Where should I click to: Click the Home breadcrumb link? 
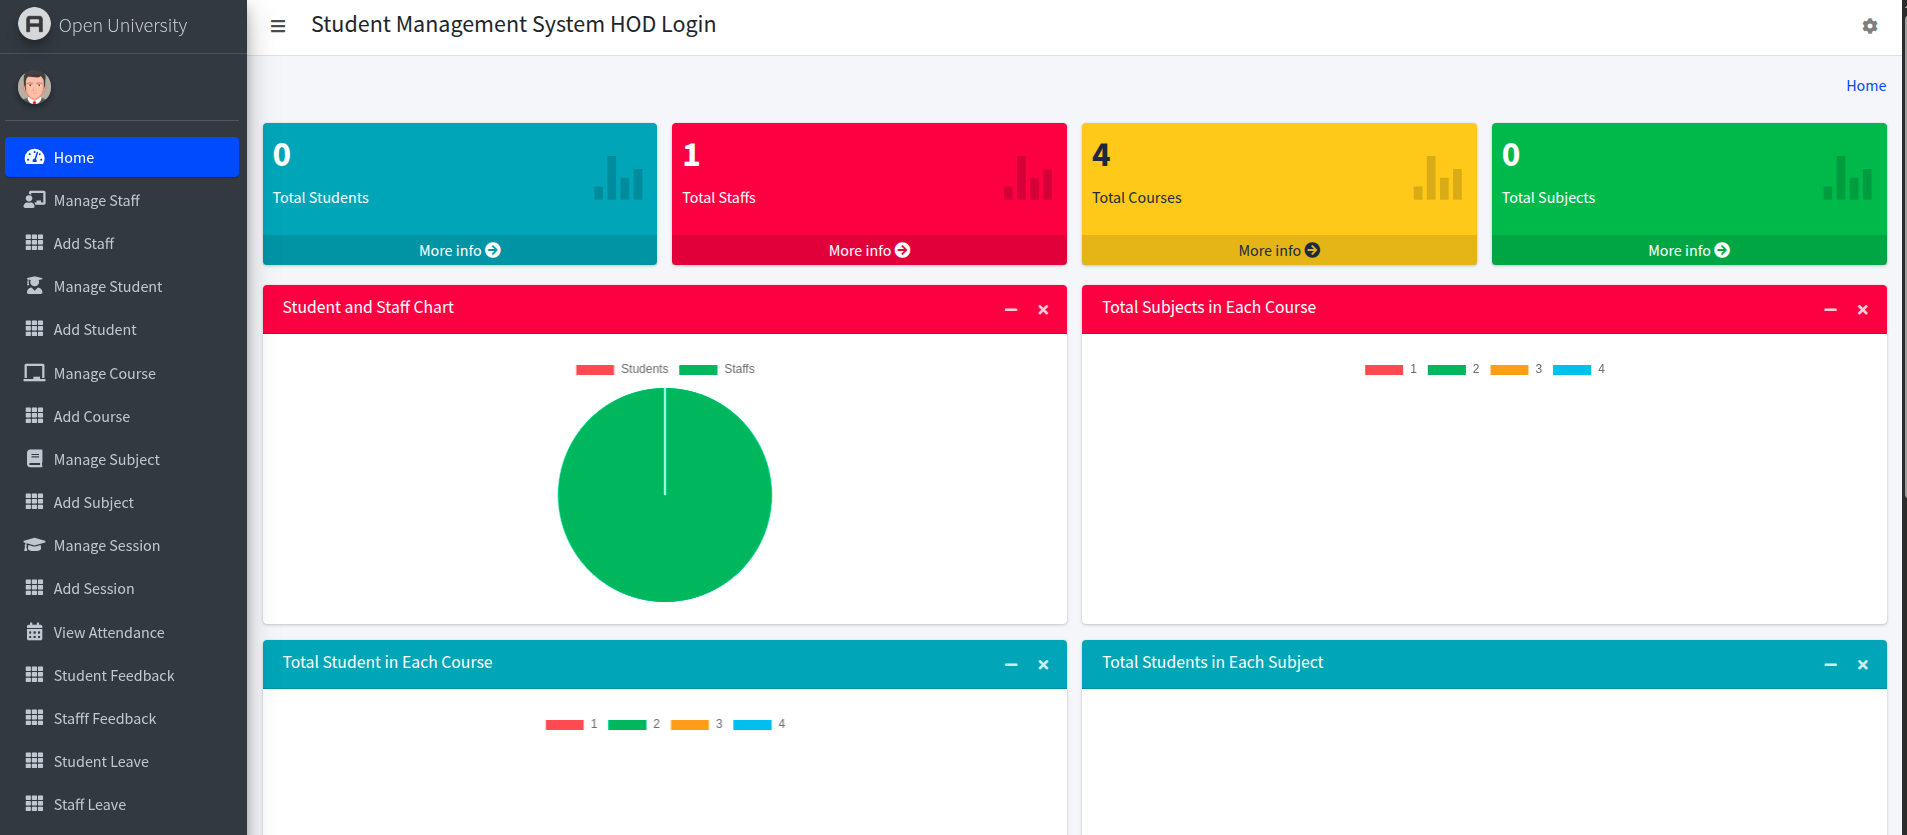1865,86
